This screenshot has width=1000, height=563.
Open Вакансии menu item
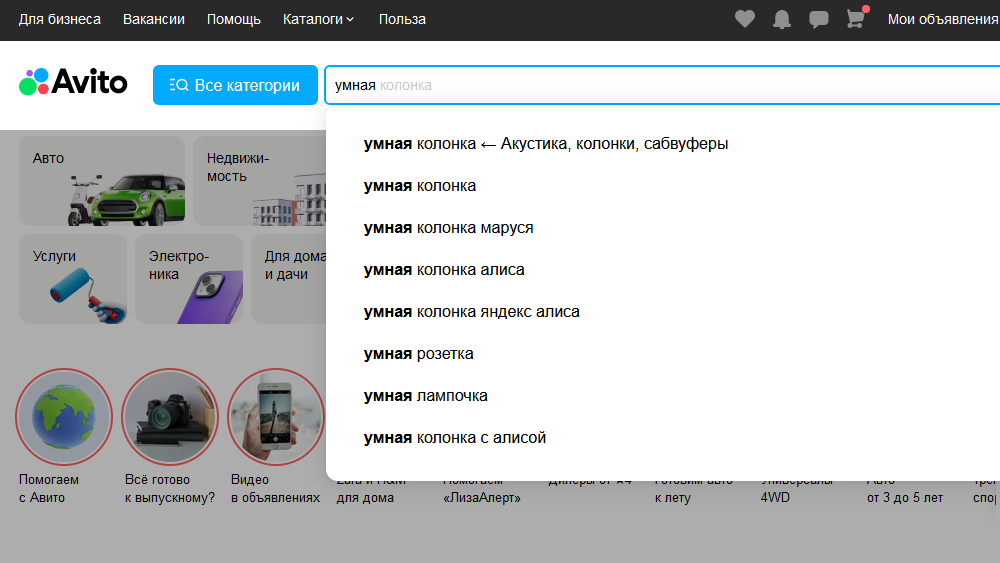pyautogui.click(x=154, y=19)
